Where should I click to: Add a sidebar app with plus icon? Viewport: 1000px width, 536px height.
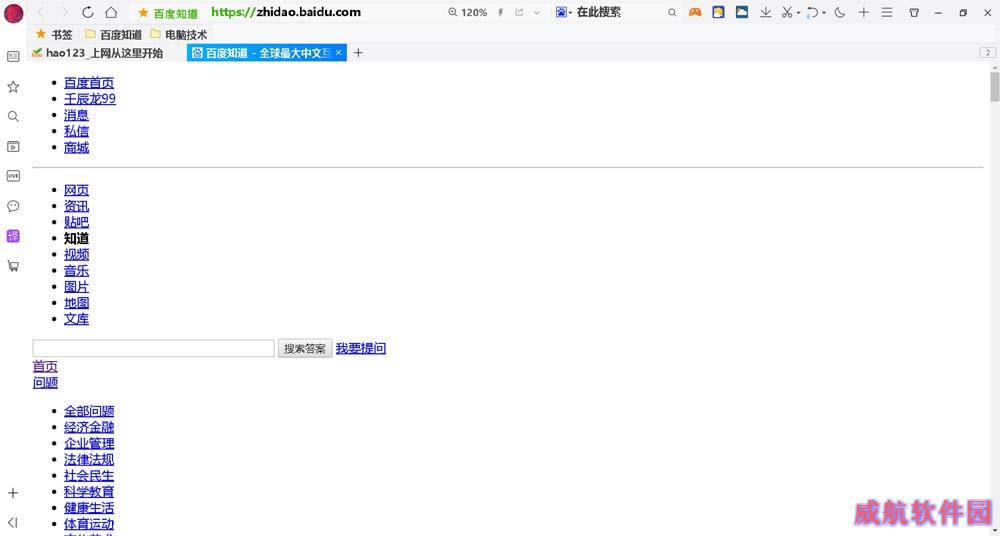[x=13, y=493]
